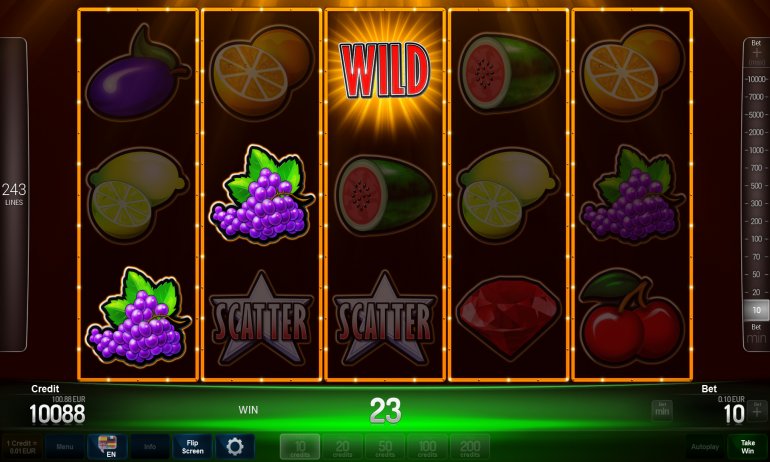Open the Menu button
Viewport: 770px width, 462px height.
[65, 446]
